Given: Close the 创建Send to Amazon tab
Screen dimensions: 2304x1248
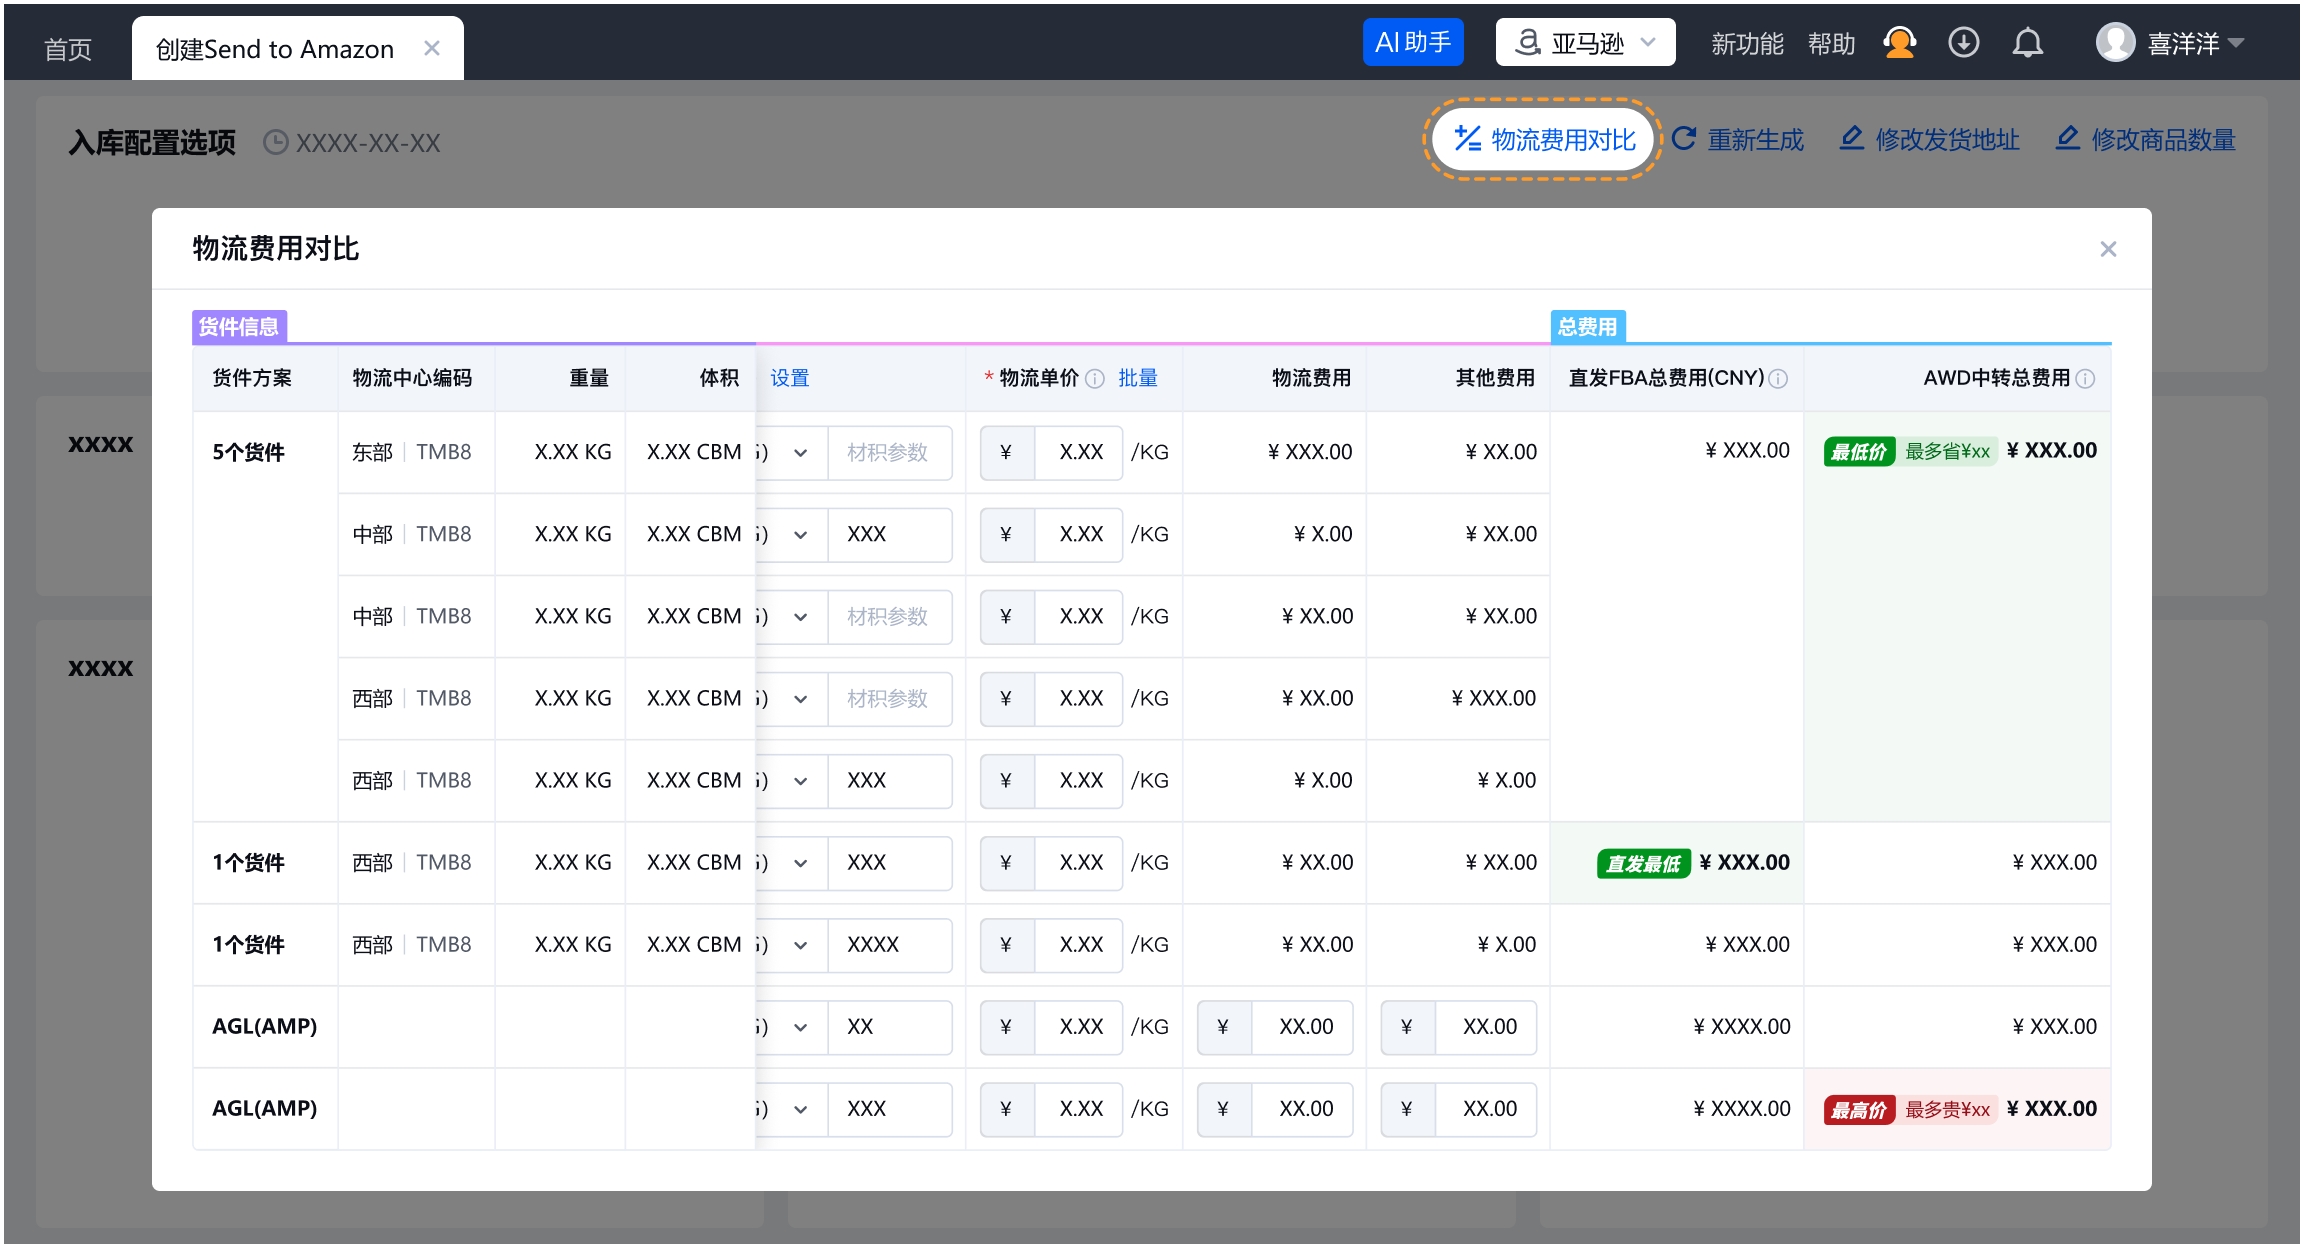Looking at the screenshot, I should [x=432, y=48].
